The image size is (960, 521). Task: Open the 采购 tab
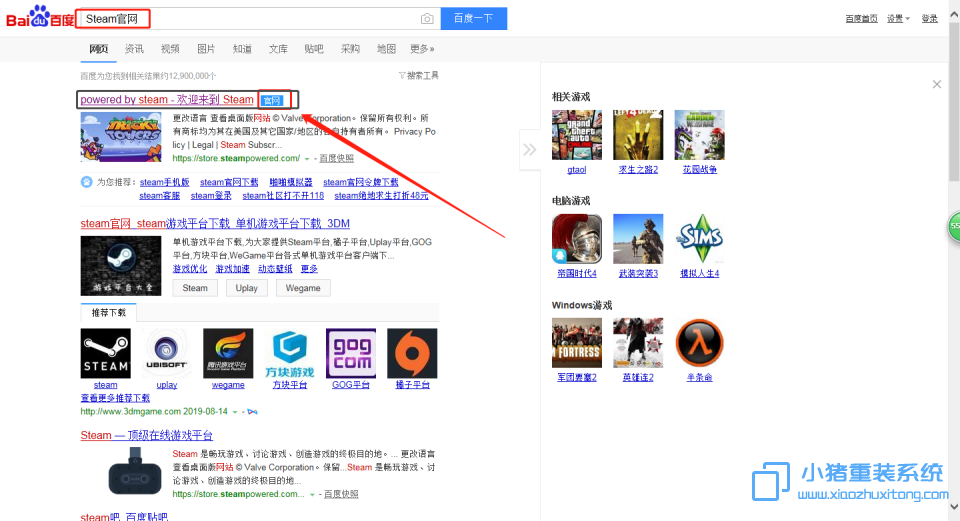pyautogui.click(x=350, y=49)
